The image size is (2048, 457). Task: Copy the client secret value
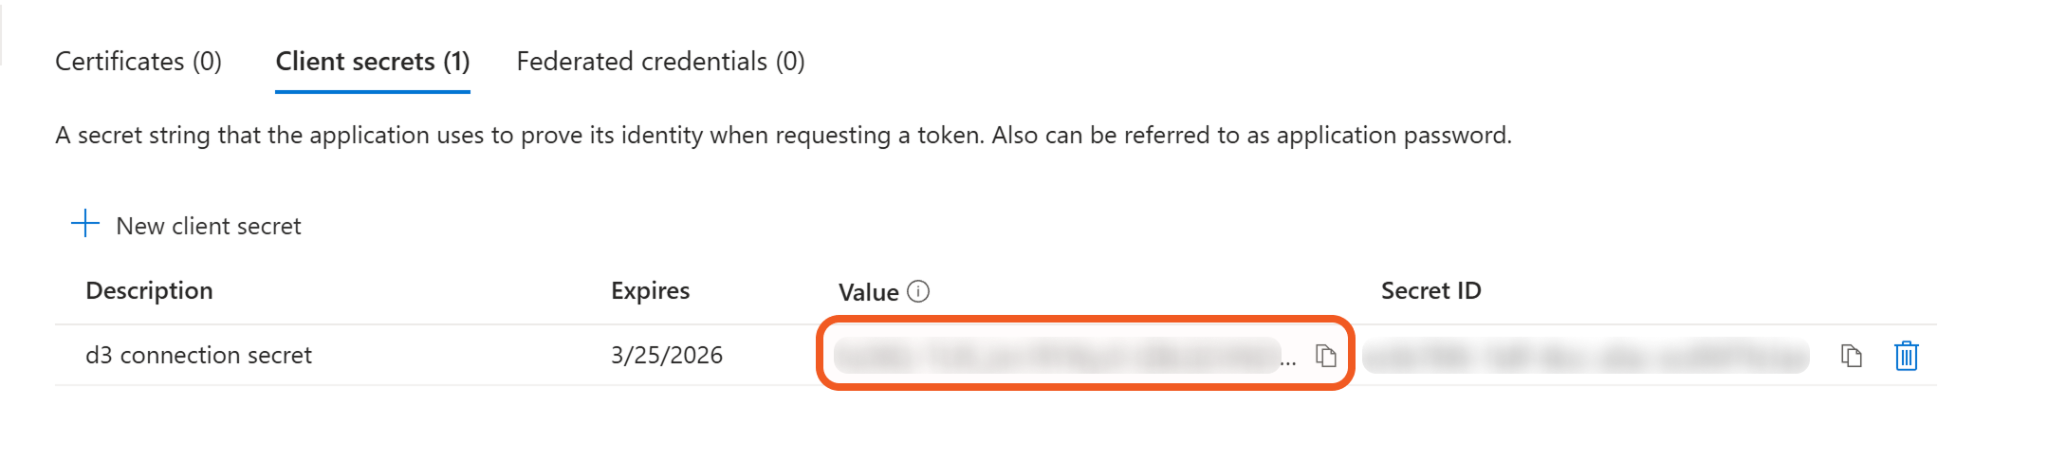(1326, 356)
